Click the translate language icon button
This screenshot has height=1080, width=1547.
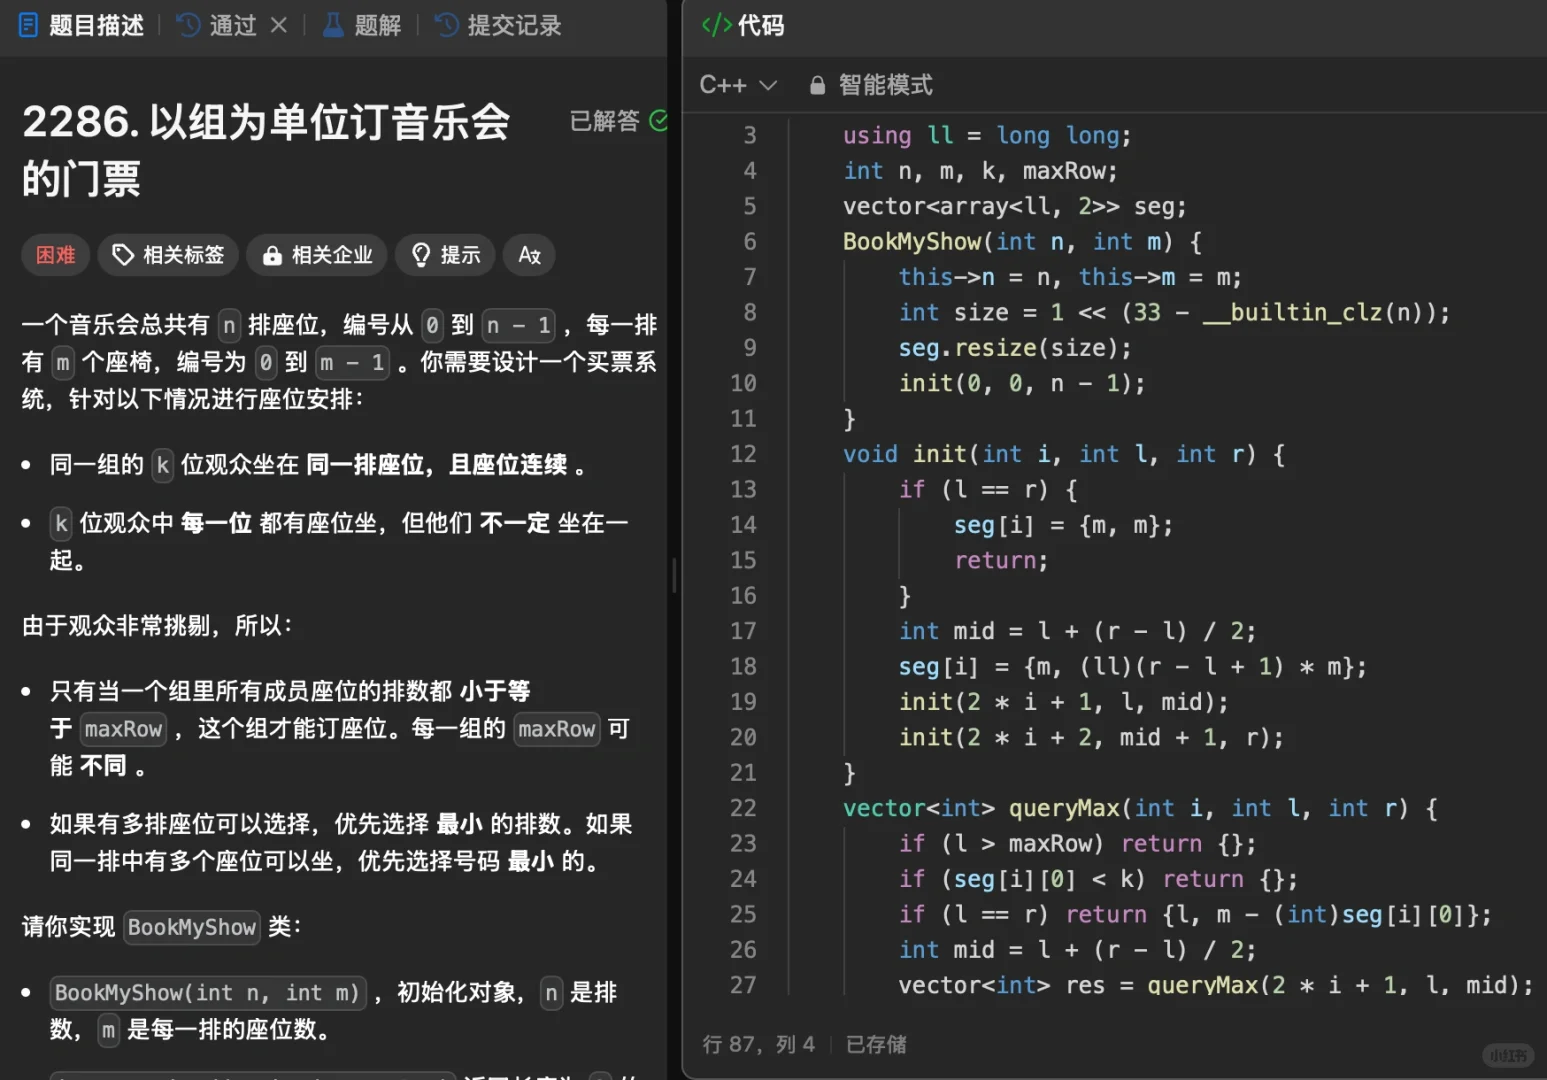tap(529, 255)
